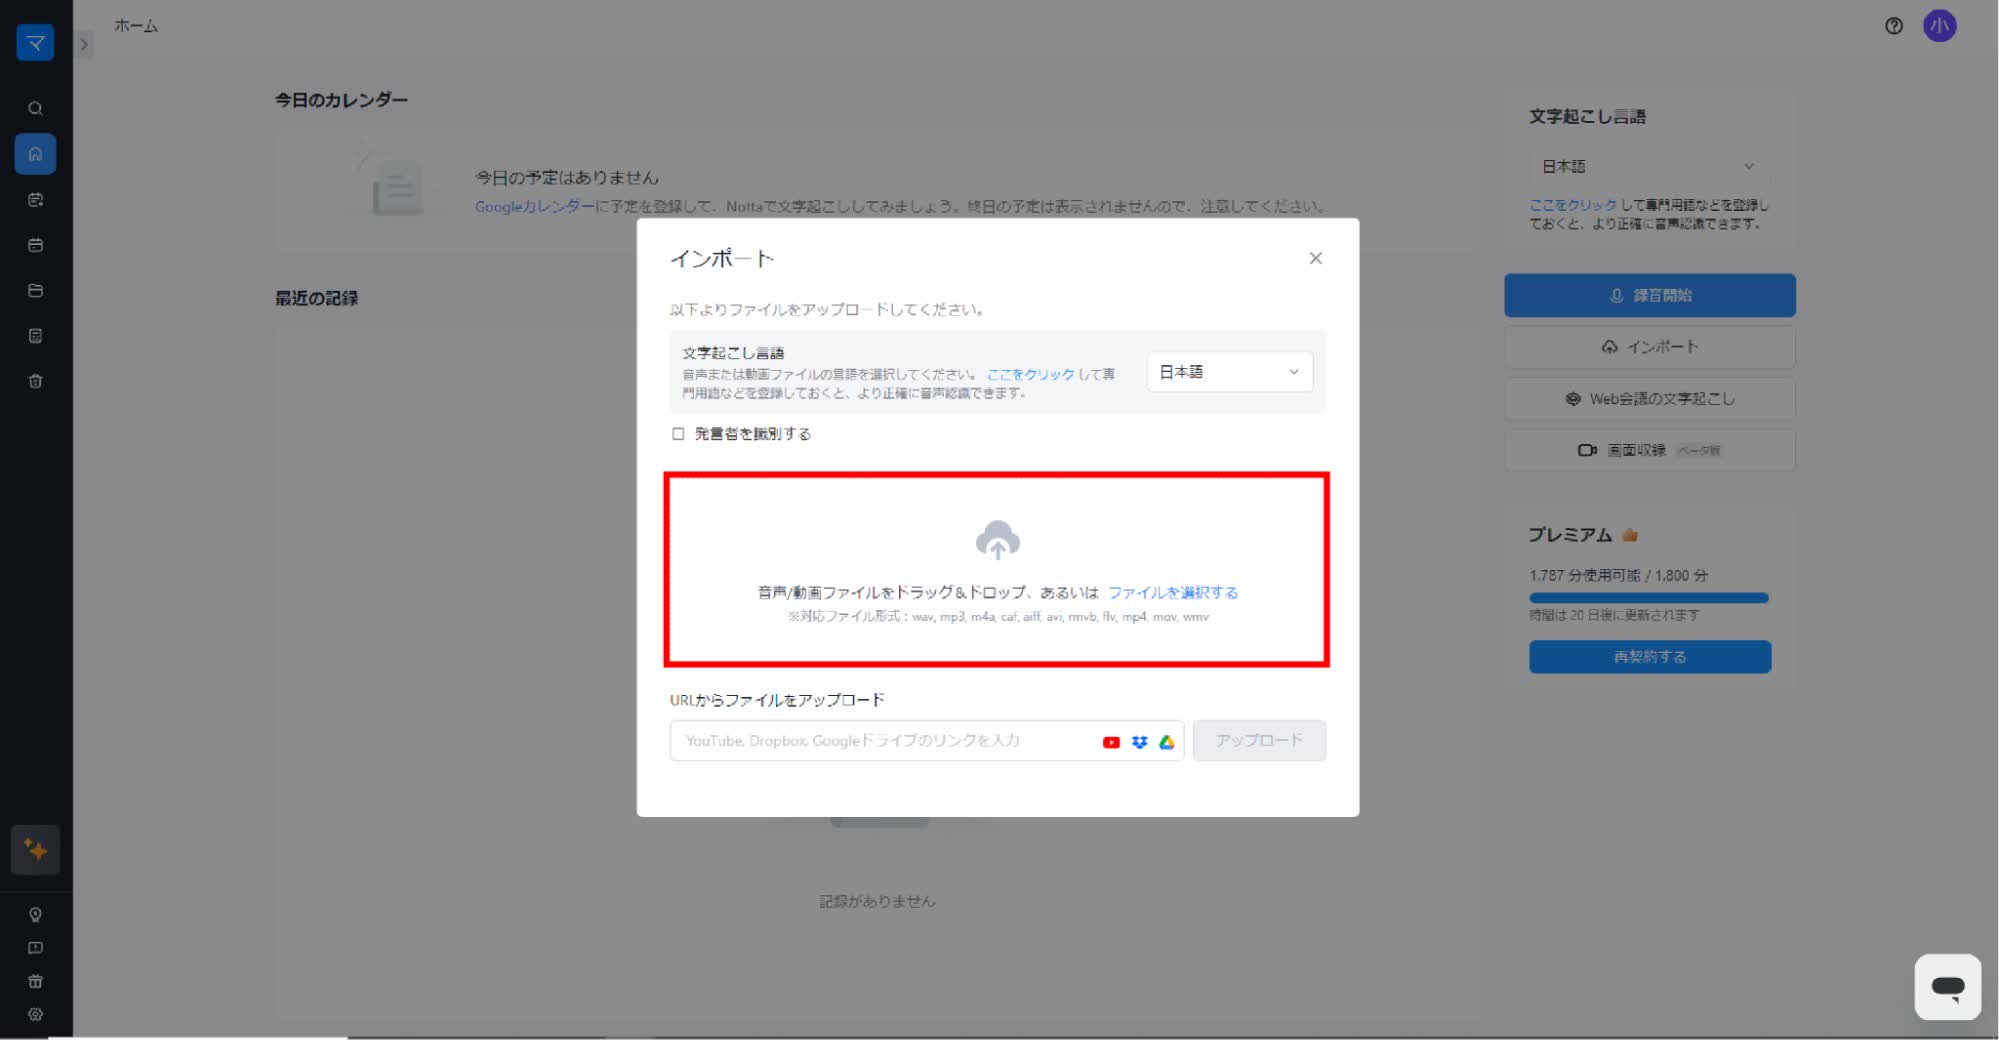Open the 文字起こし言語 dropdown on the home page
The height and width of the screenshot is (1040, 1999).
coord(1649,167)
